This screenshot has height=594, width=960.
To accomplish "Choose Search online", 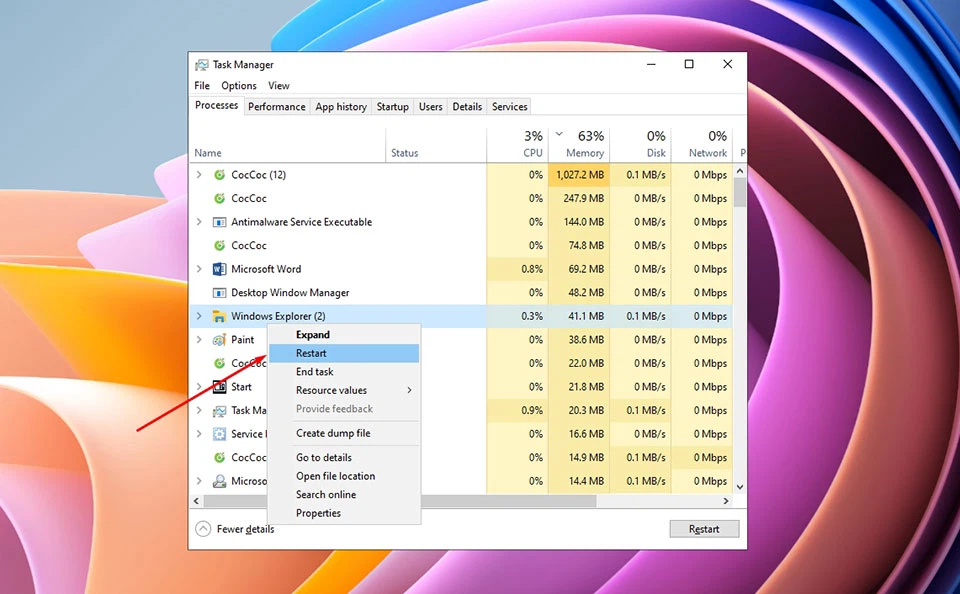I will pos(344,494).
